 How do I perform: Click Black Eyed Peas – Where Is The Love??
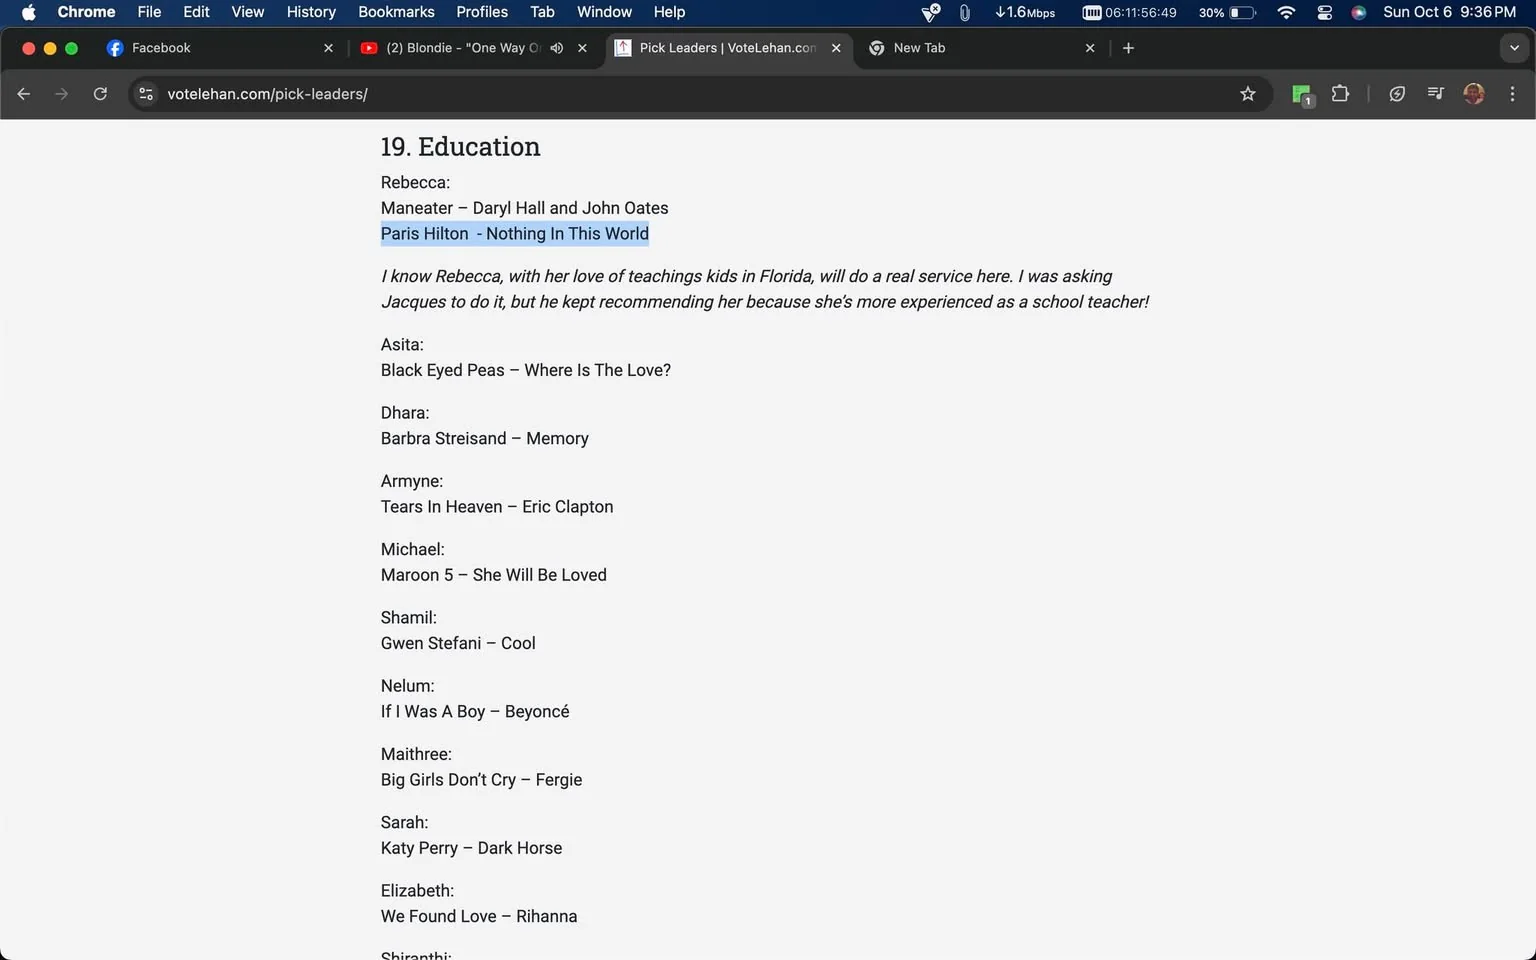(x=525, y=370)
